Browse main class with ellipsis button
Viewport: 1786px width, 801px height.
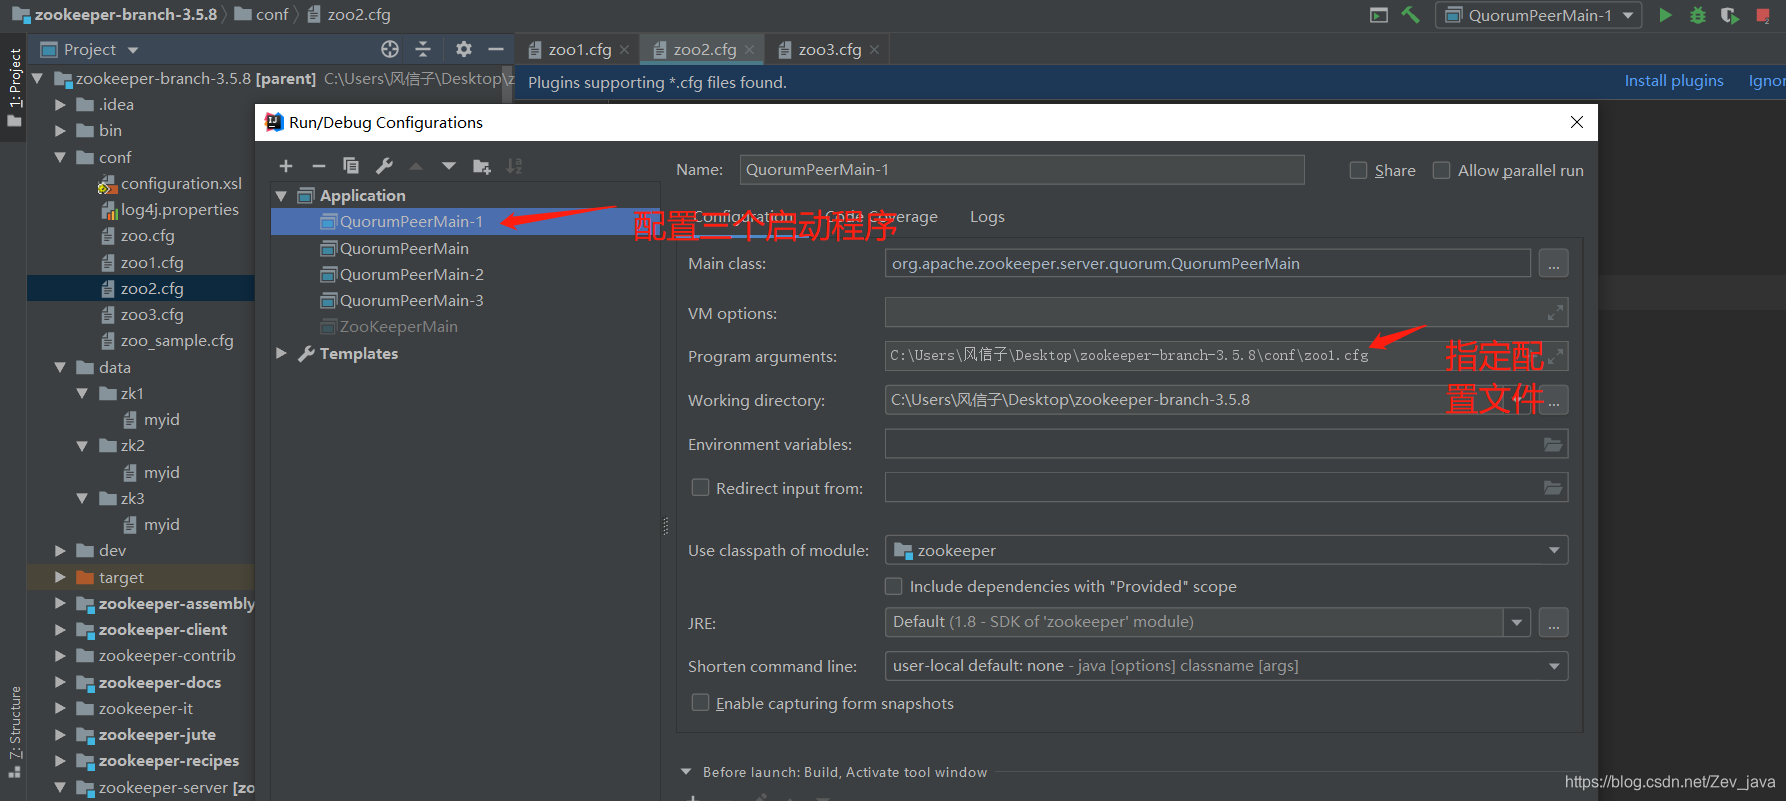coord(1553,264)
